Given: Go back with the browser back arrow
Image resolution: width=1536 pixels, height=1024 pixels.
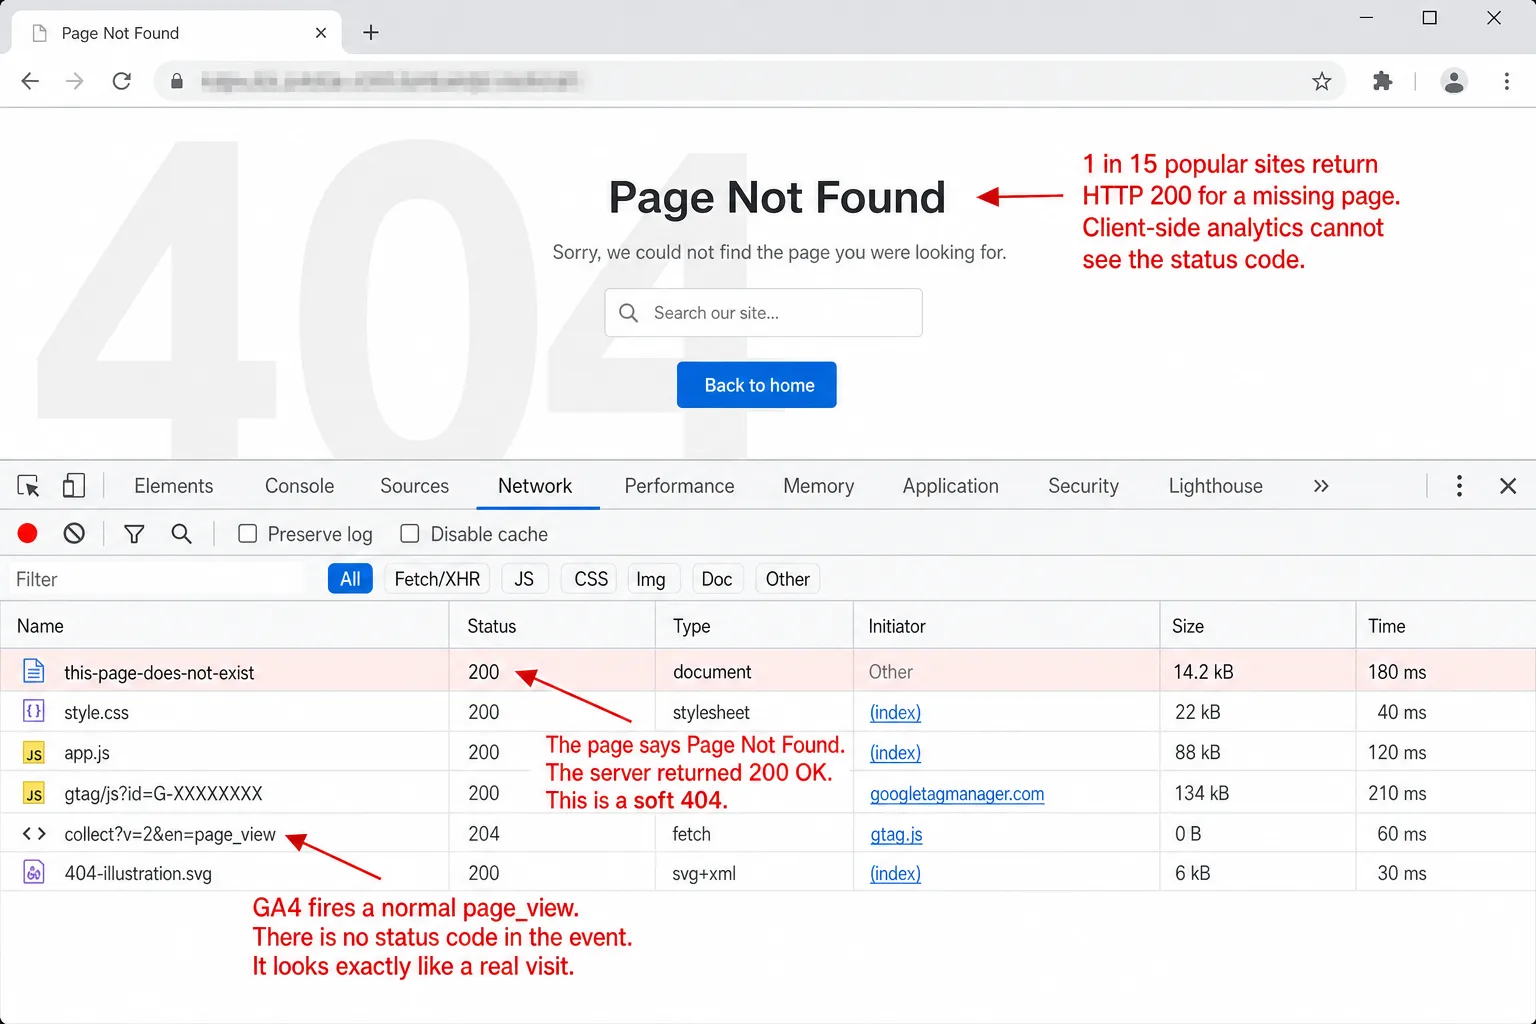Looking at the screenshot, I should [30, 81].
